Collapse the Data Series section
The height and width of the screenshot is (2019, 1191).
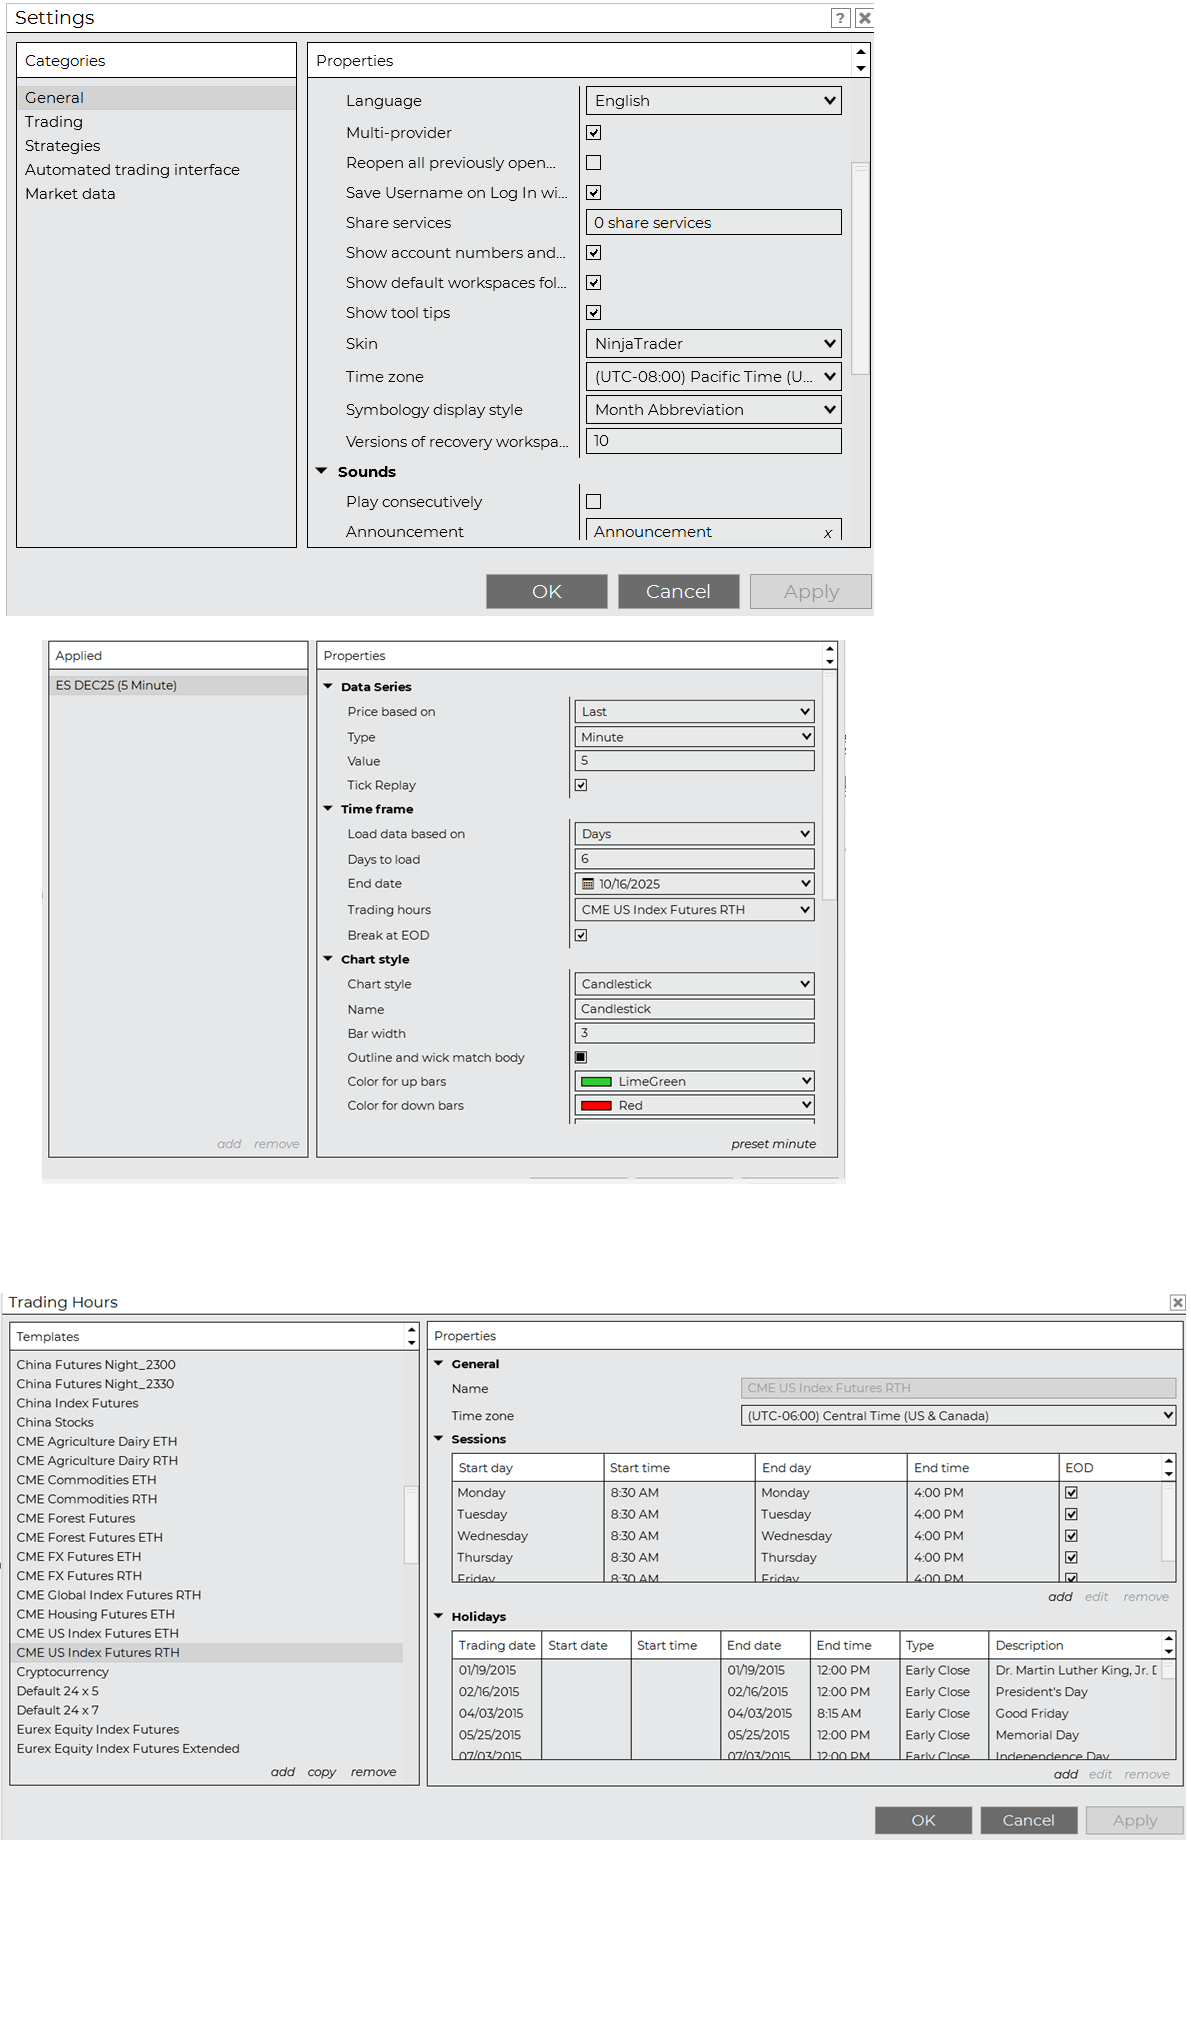tap(328, 686)
